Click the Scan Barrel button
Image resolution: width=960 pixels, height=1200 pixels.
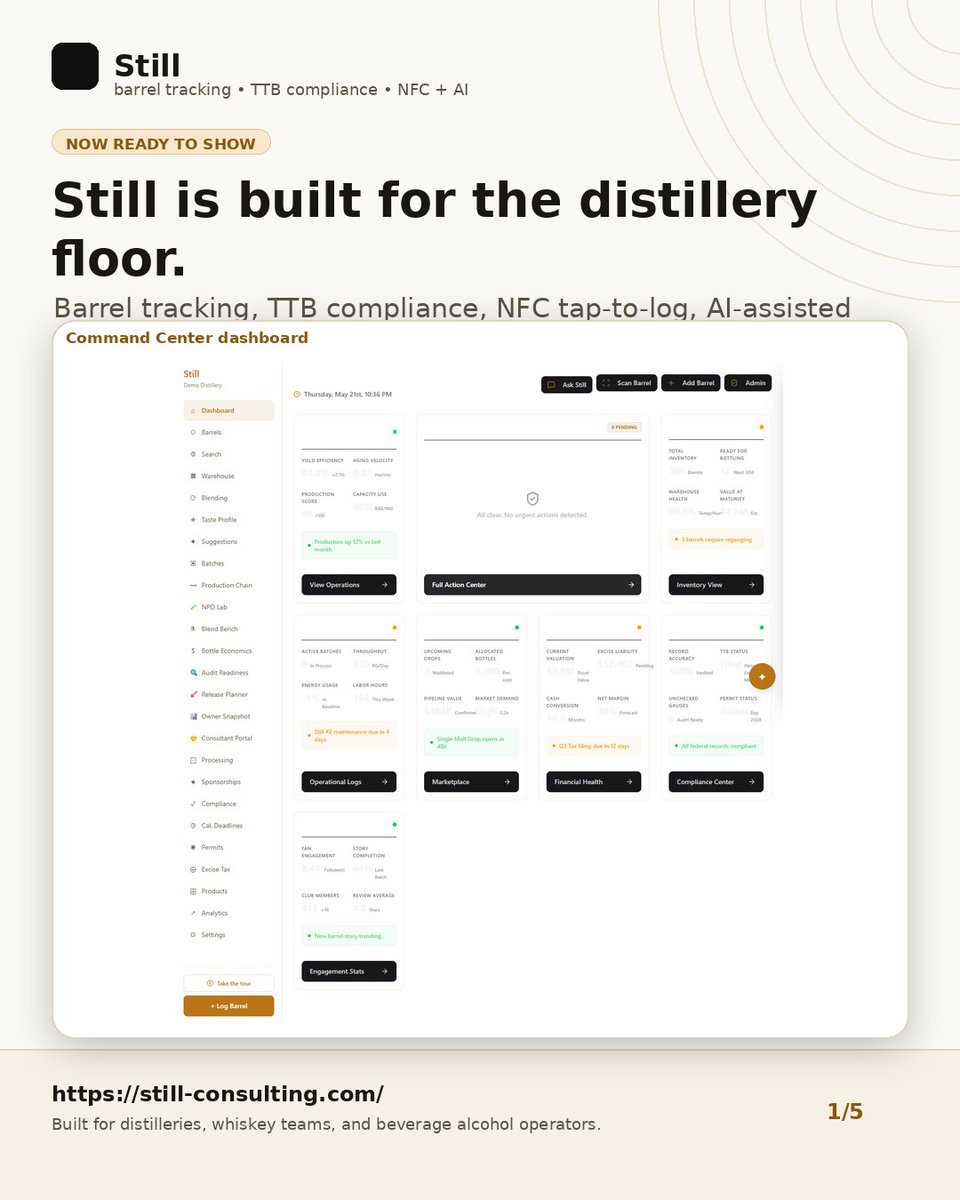click(627, 383)
